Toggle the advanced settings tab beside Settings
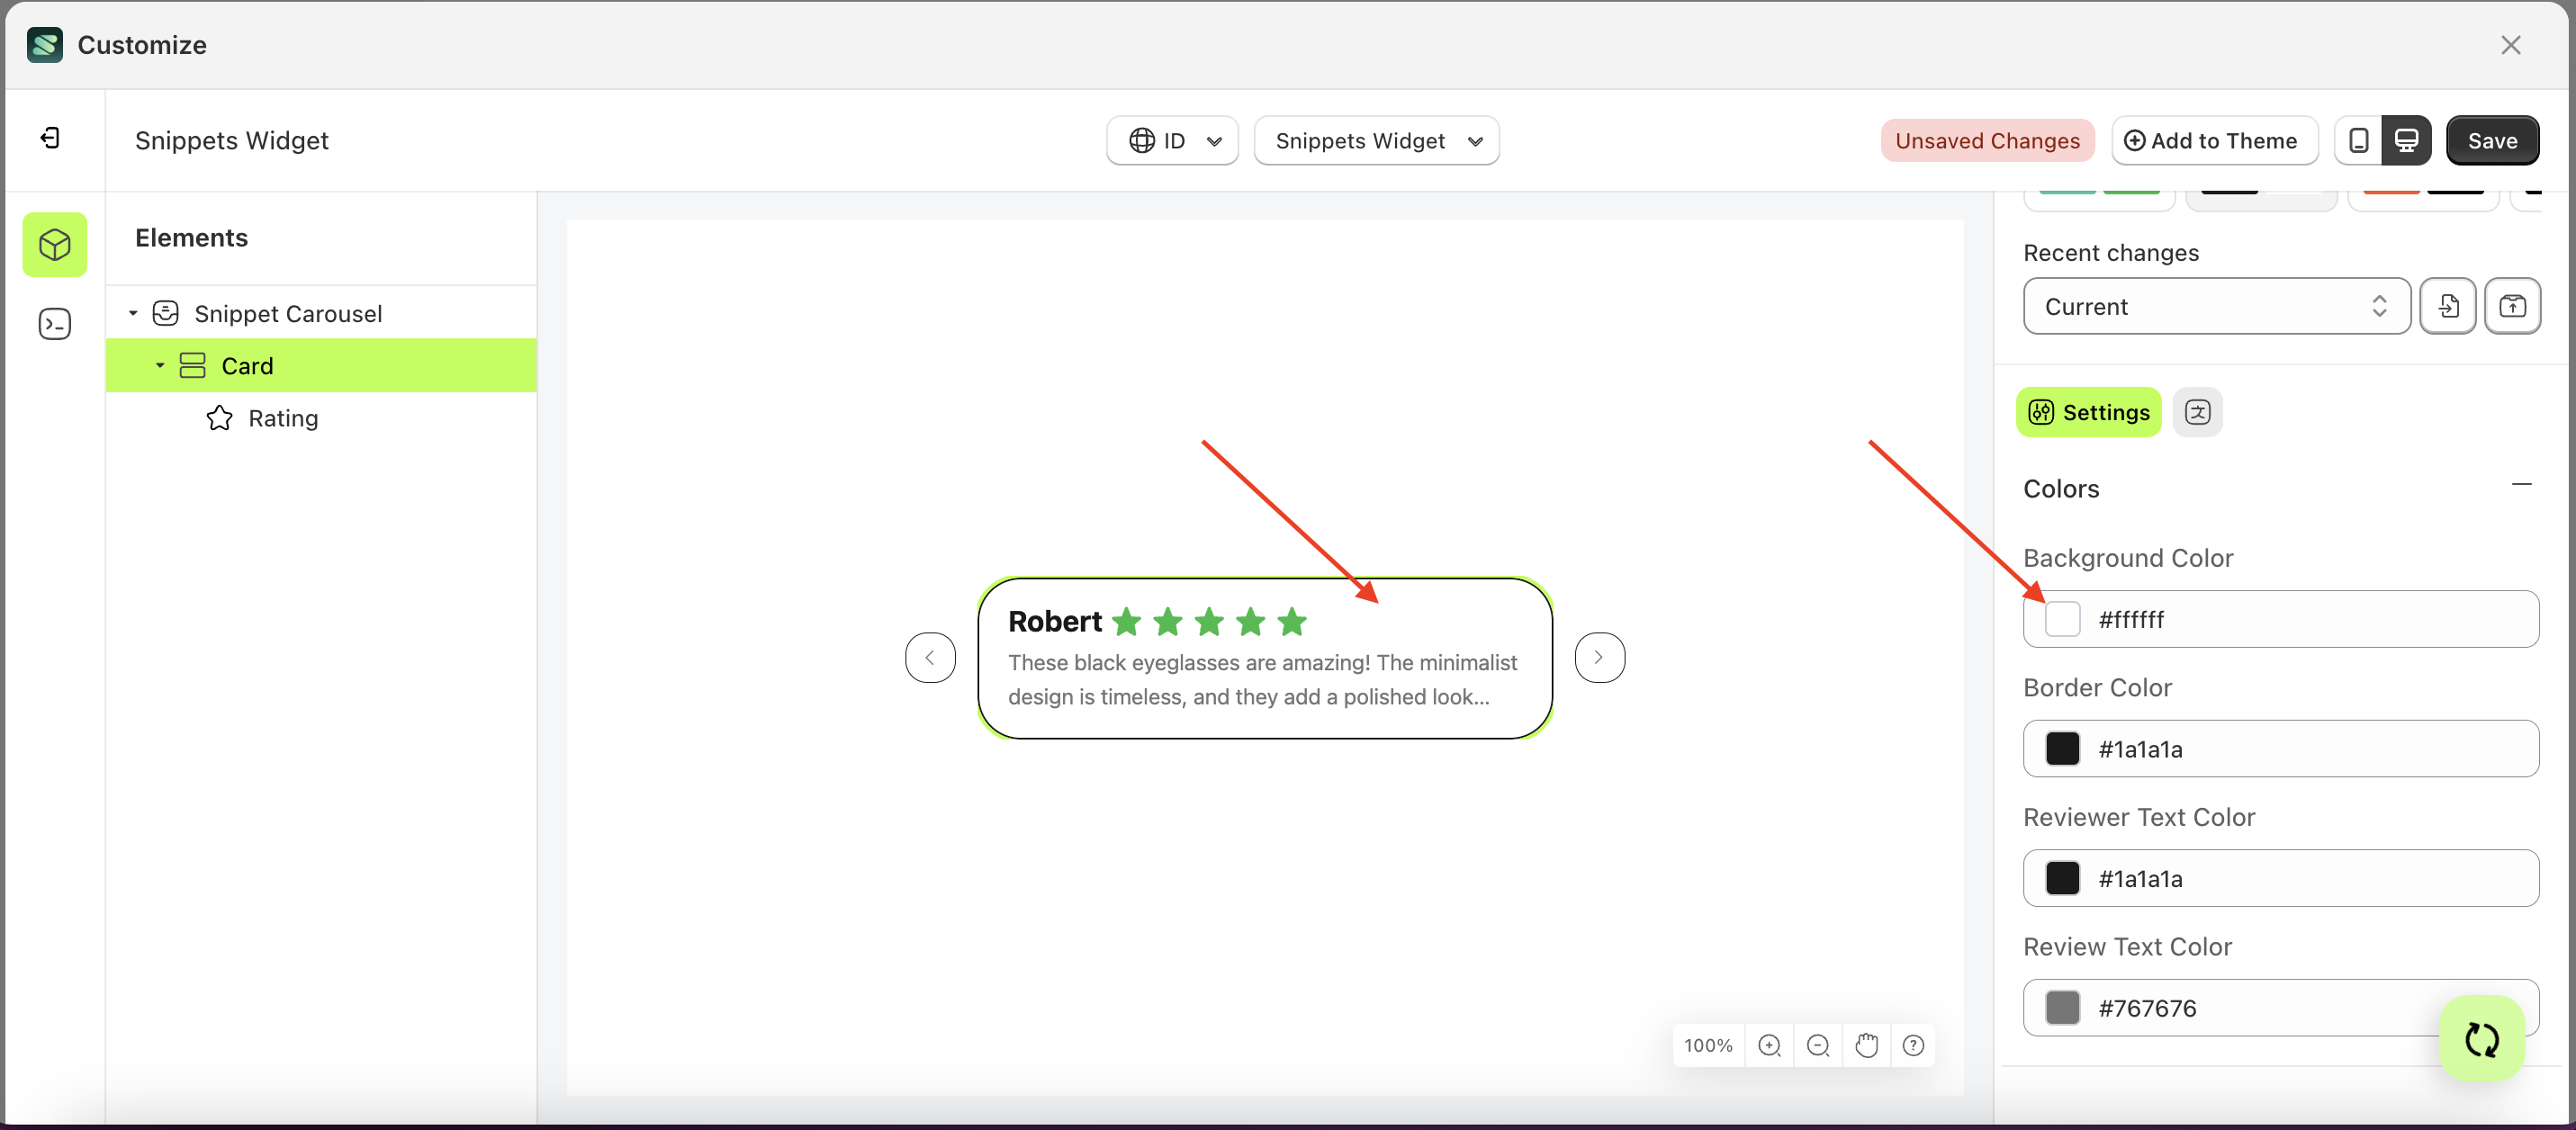 2198,412
